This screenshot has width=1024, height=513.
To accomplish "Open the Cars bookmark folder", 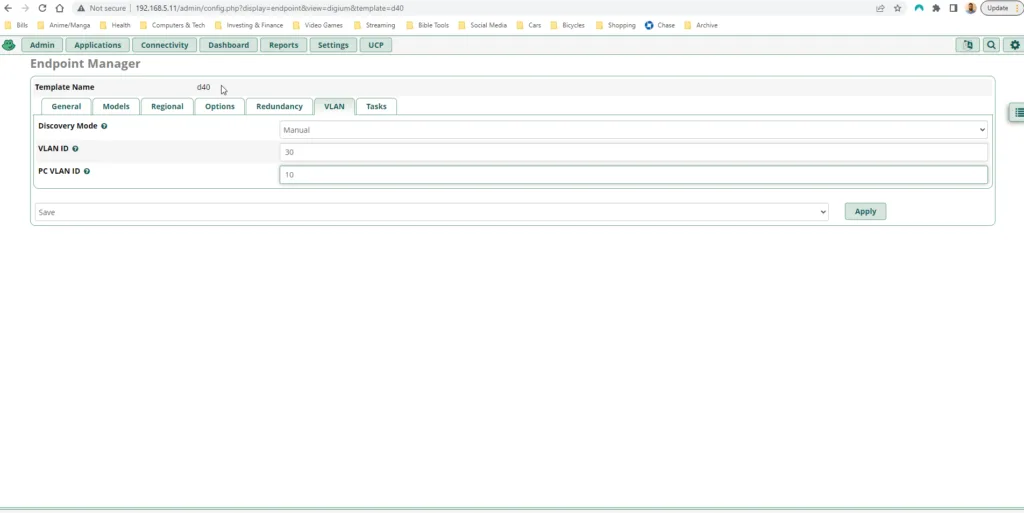I will pyautogui.click(x=529, y=25).
